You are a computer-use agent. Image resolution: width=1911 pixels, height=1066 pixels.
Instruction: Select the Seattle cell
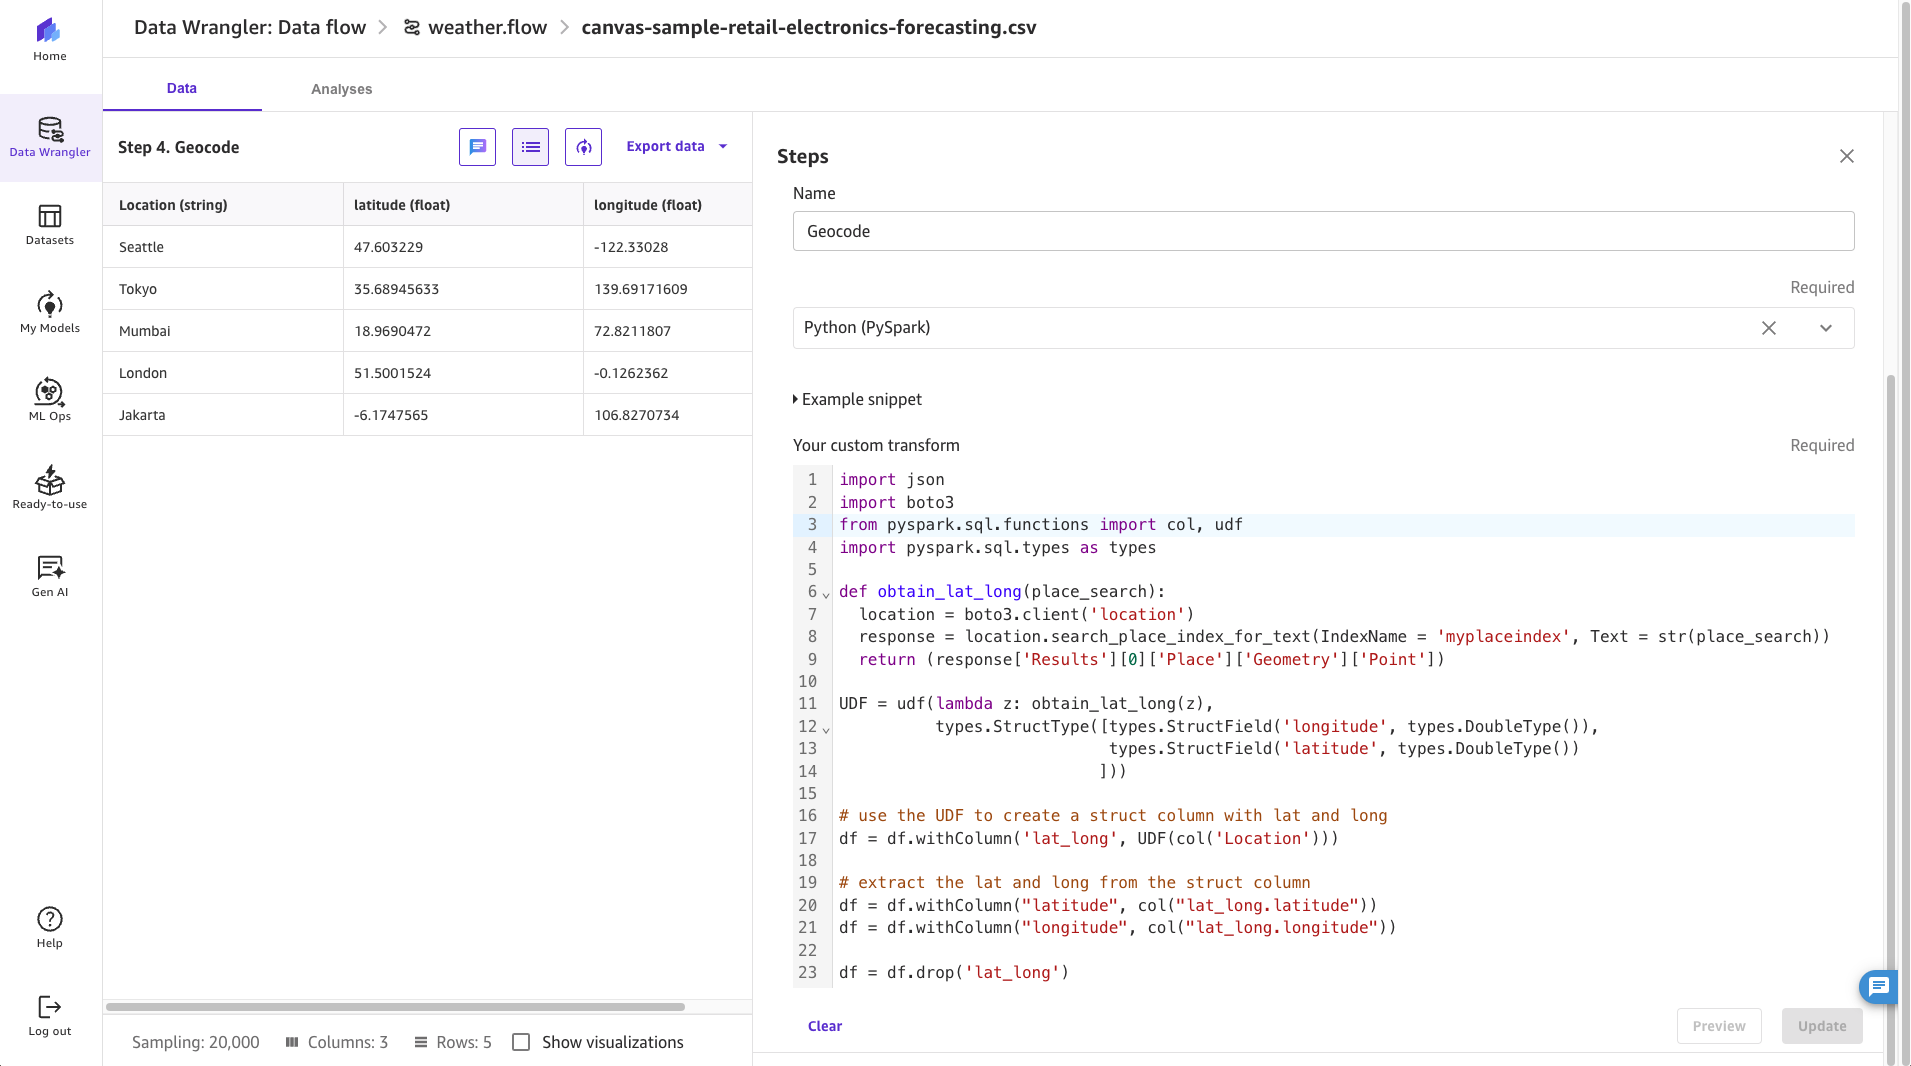click(223, 247)
